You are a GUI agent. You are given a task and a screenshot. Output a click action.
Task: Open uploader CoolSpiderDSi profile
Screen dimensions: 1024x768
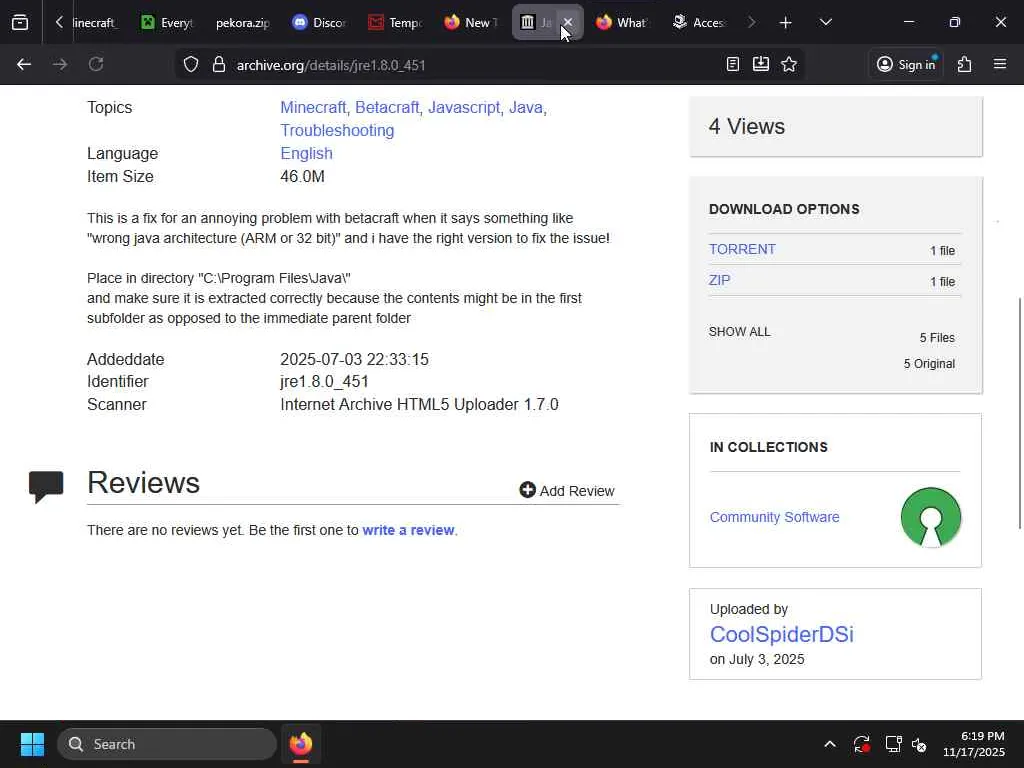click(x=782, y=634)
